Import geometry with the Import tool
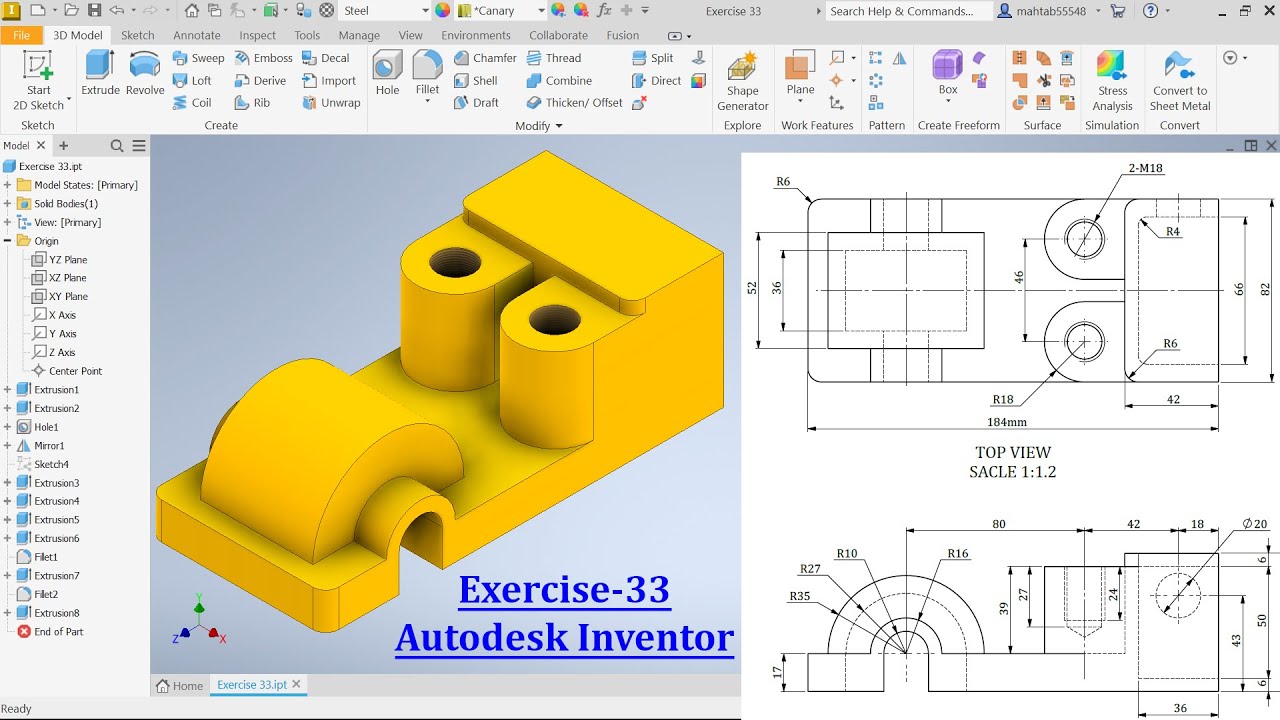This screenshot has height=720, width=1280. pyautogui.click(x=328, y=80)
